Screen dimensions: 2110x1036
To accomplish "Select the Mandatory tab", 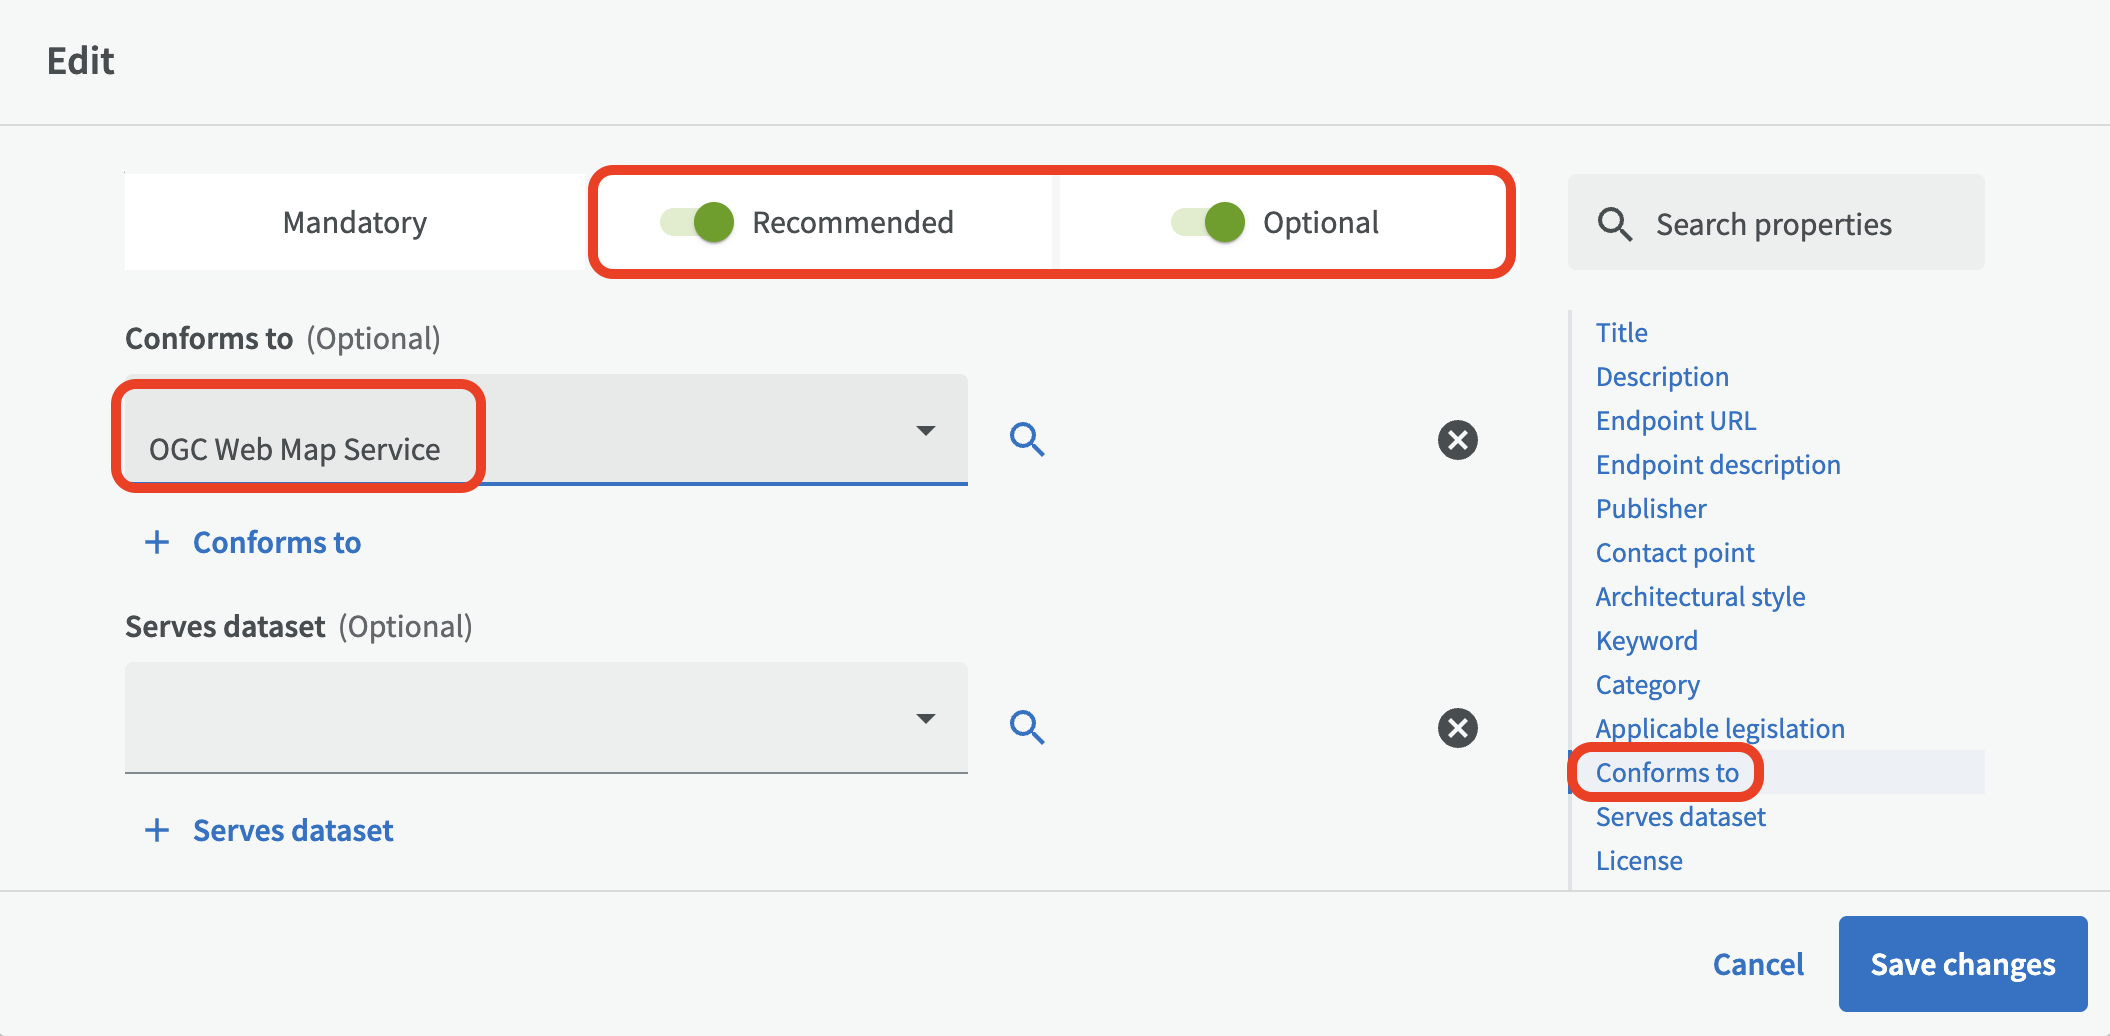I will (355, 222).
